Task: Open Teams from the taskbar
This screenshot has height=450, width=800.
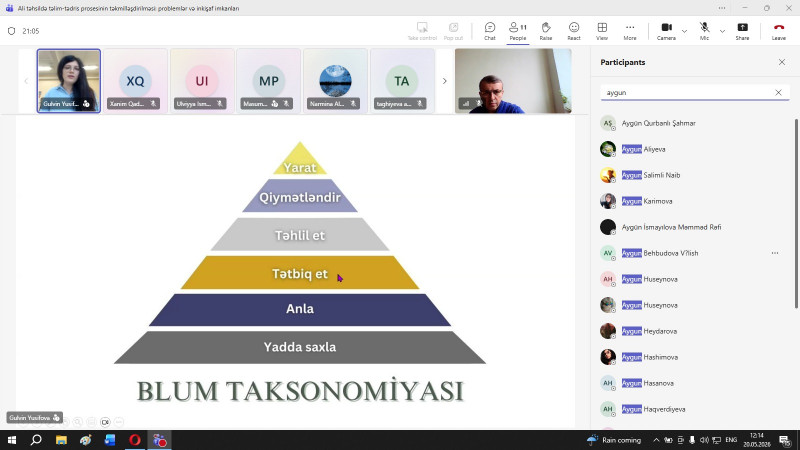Action: pyautogui.click(x=159, y=440)
